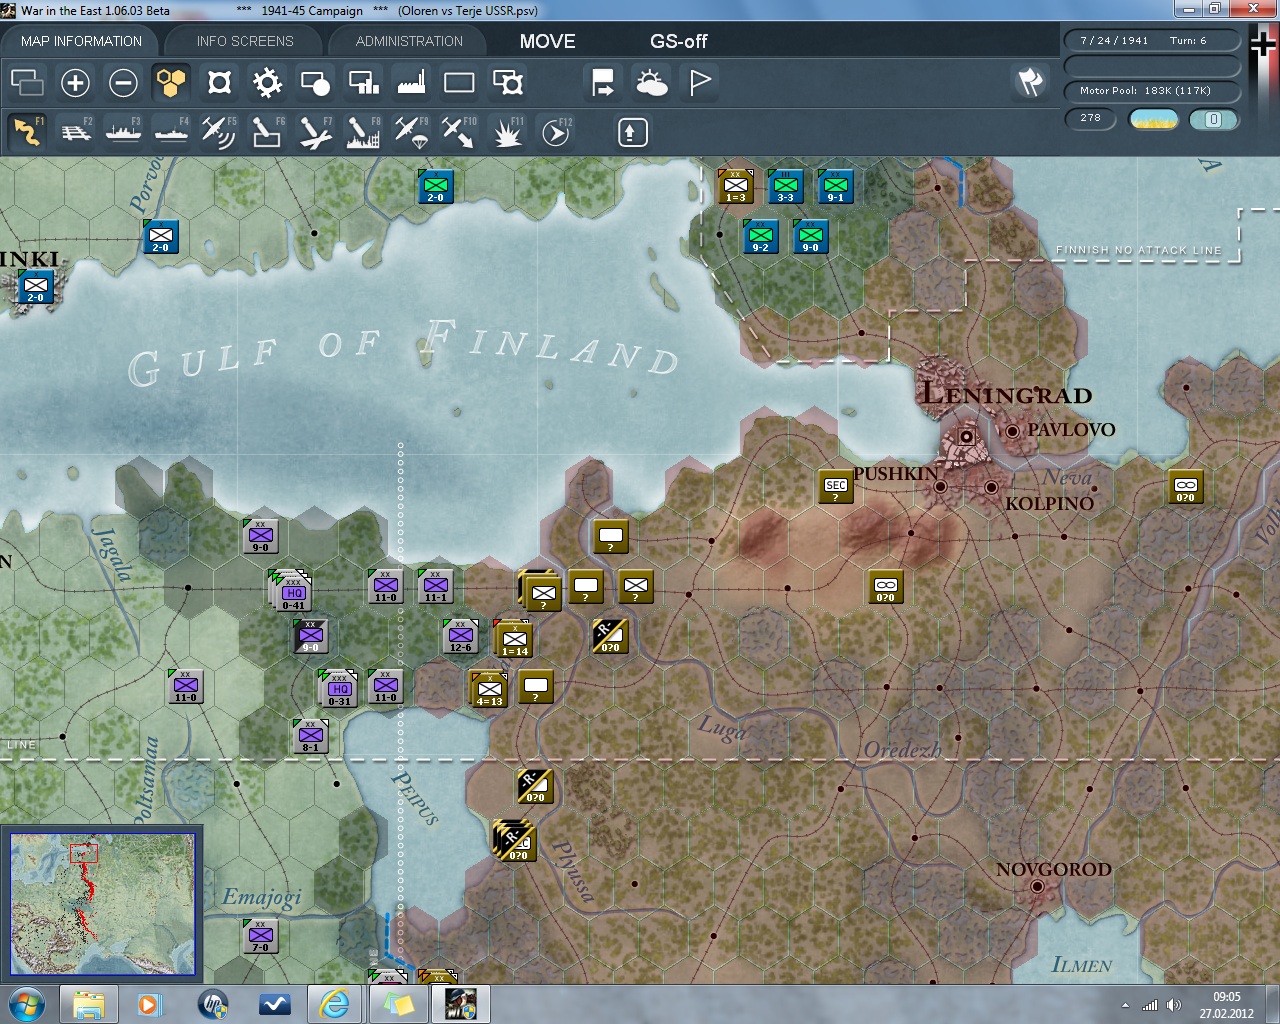This screenshot has width=1280, height=1024.
Task: Click the crossed flags button
Action: pos(1030,82)
